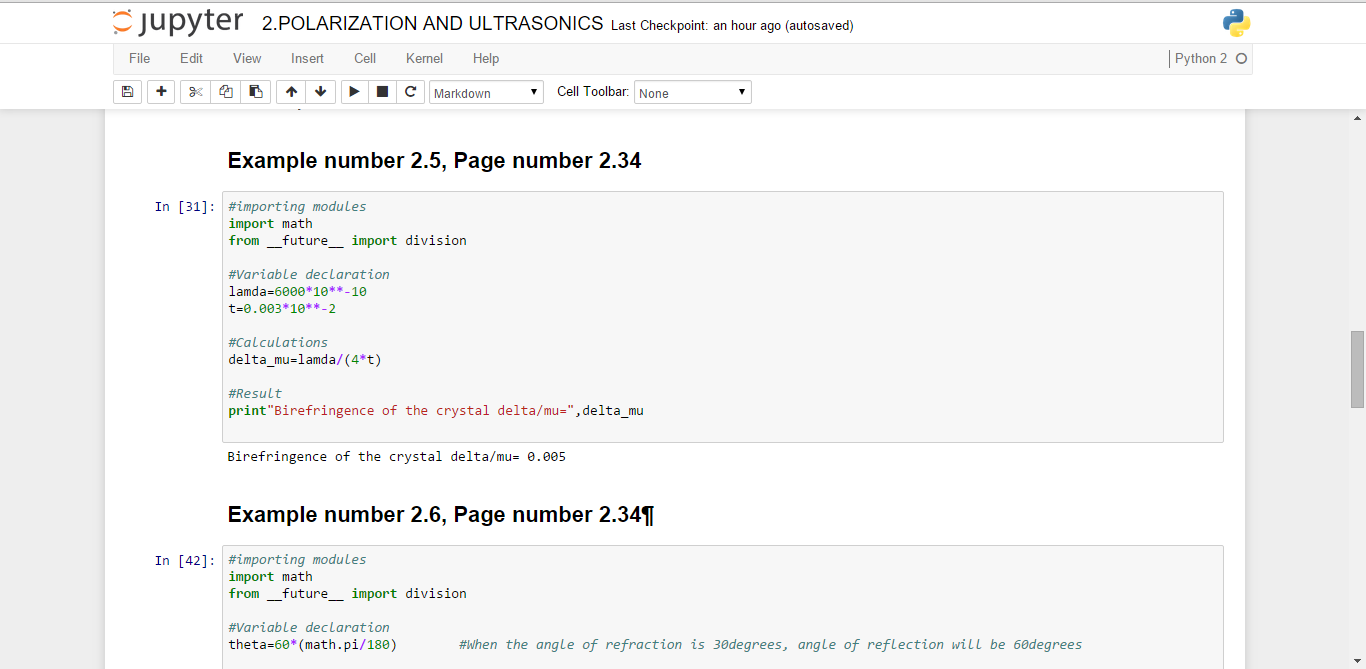
Task: Move the selected cell up
Action: click(291, 92)
